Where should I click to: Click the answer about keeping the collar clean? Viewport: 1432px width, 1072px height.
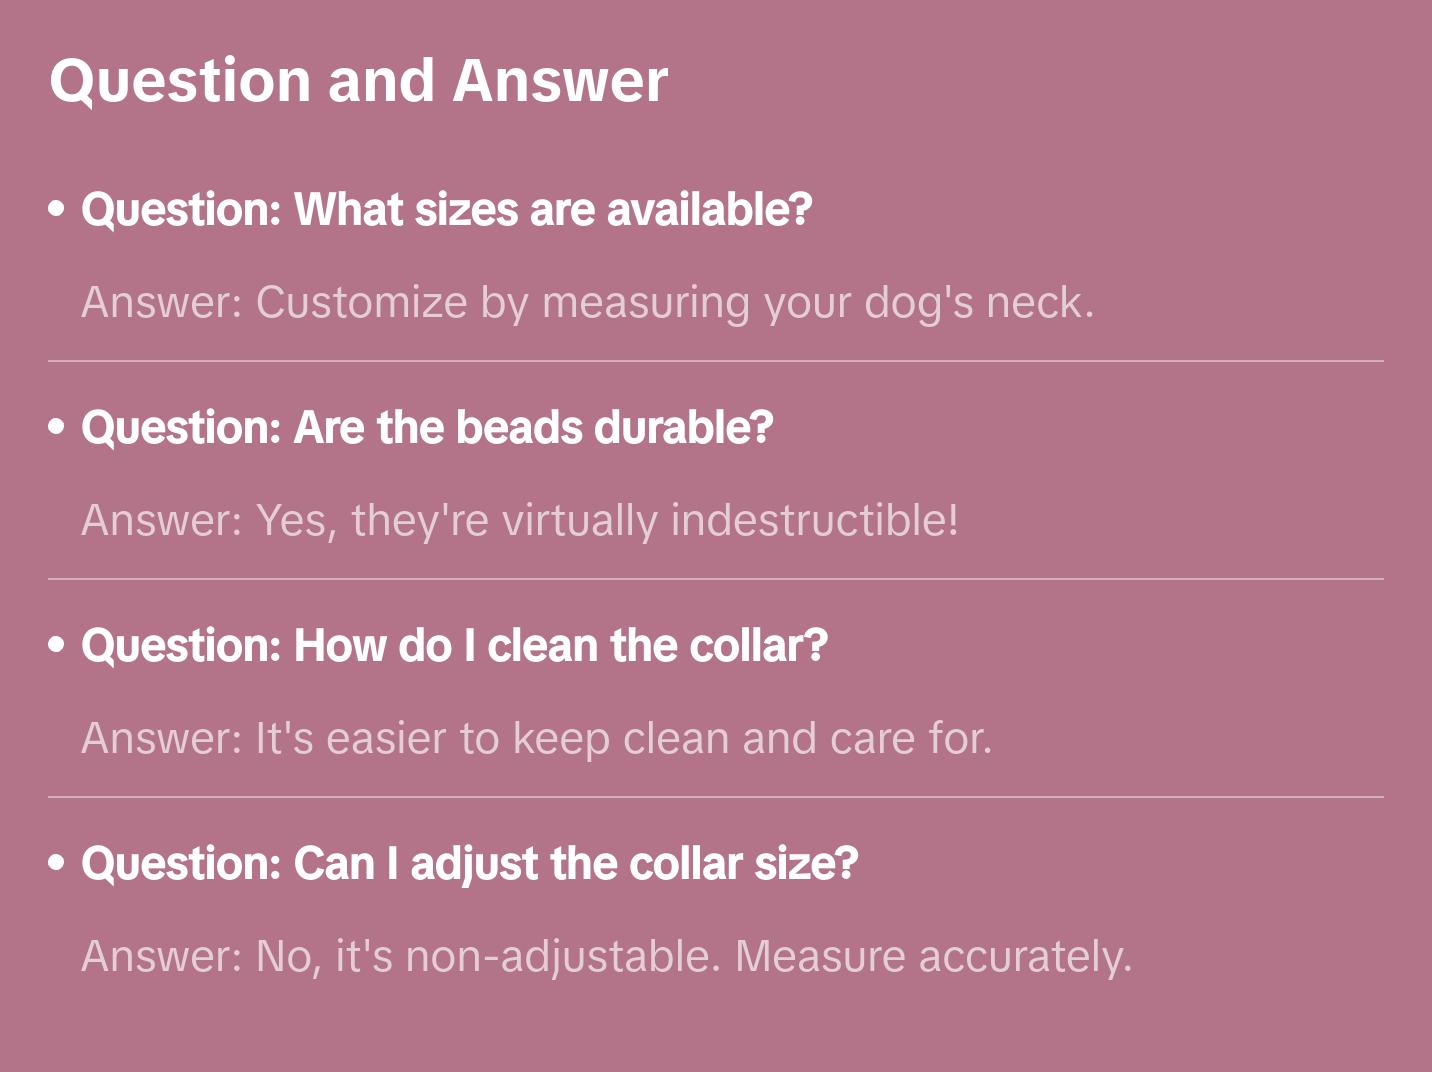click(x=536, y=739)
